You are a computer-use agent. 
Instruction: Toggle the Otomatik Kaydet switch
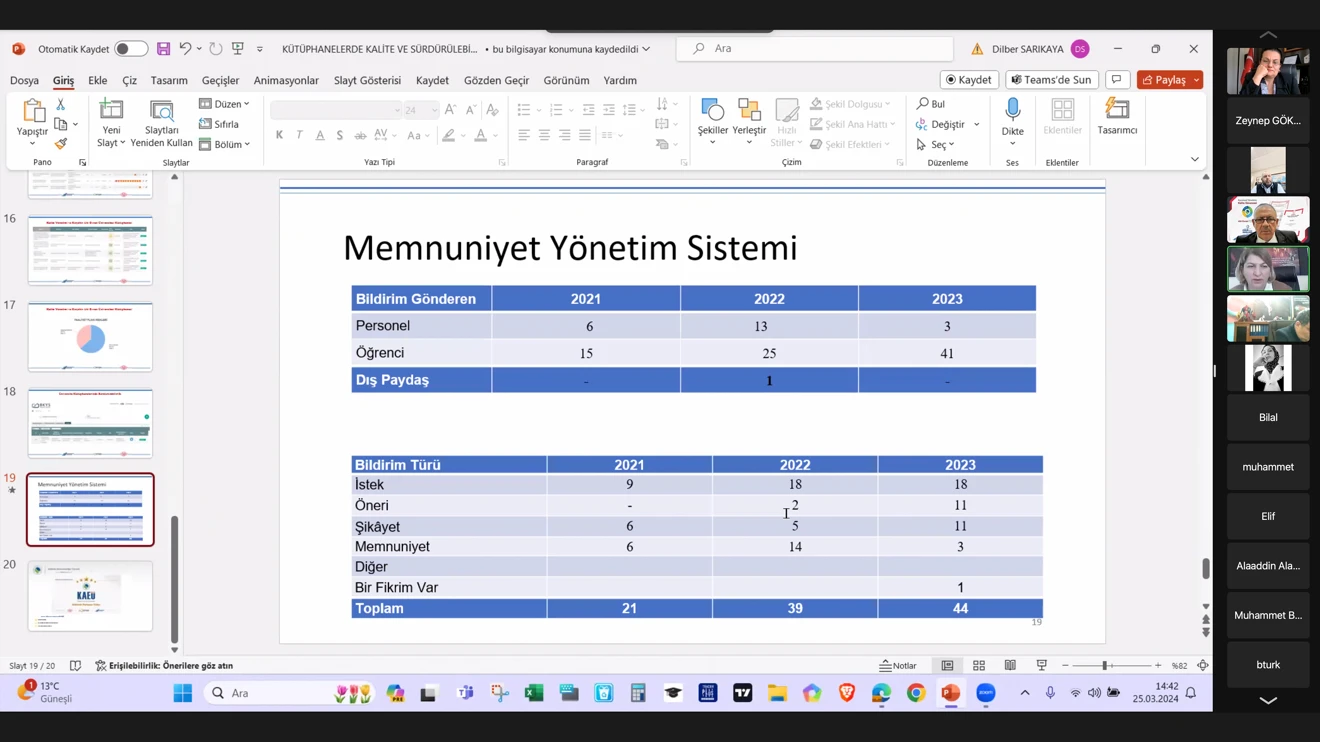[x=130, y=49]
